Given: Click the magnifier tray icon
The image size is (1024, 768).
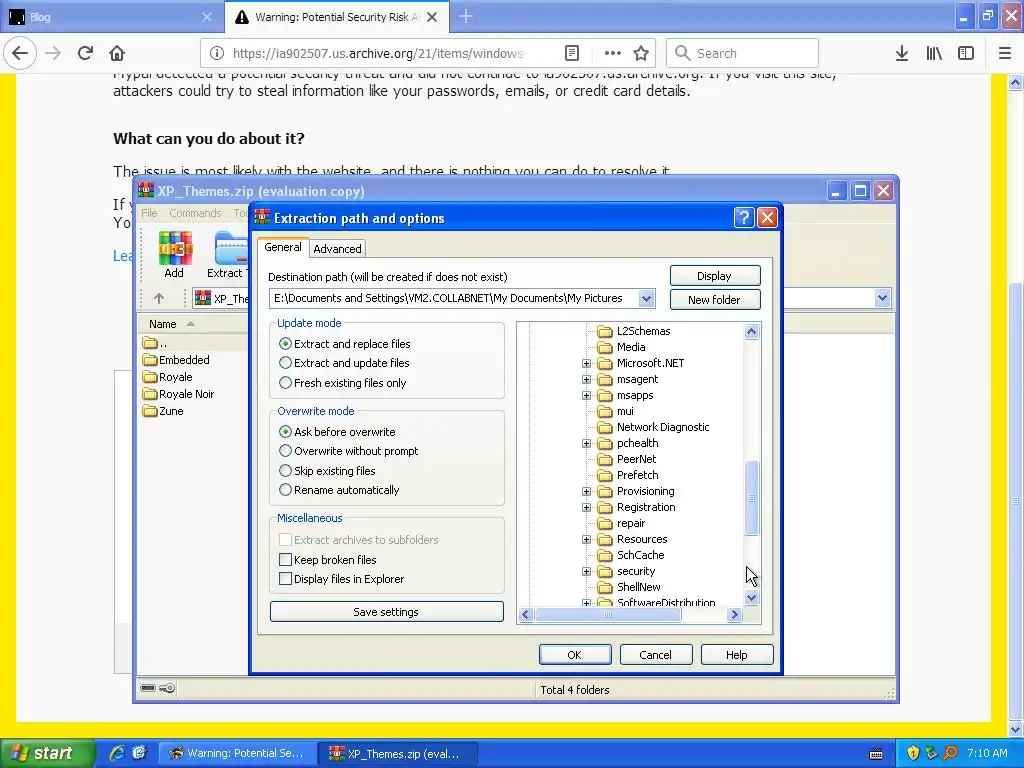Looking at the screenshot, I should (x=951, y=753).
